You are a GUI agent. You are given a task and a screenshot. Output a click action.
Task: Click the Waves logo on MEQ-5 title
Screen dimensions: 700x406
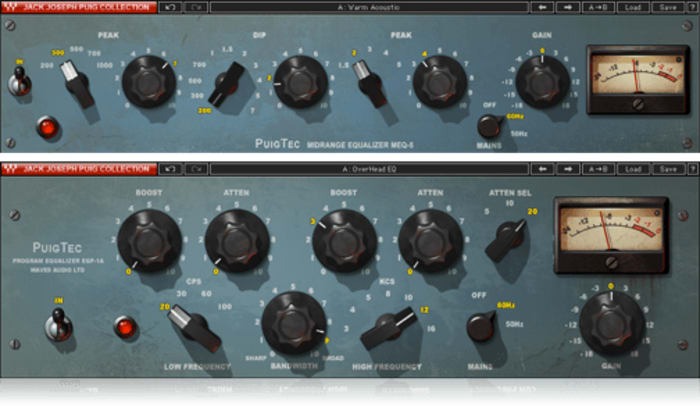pyautogui.click(x=10, y=7)
